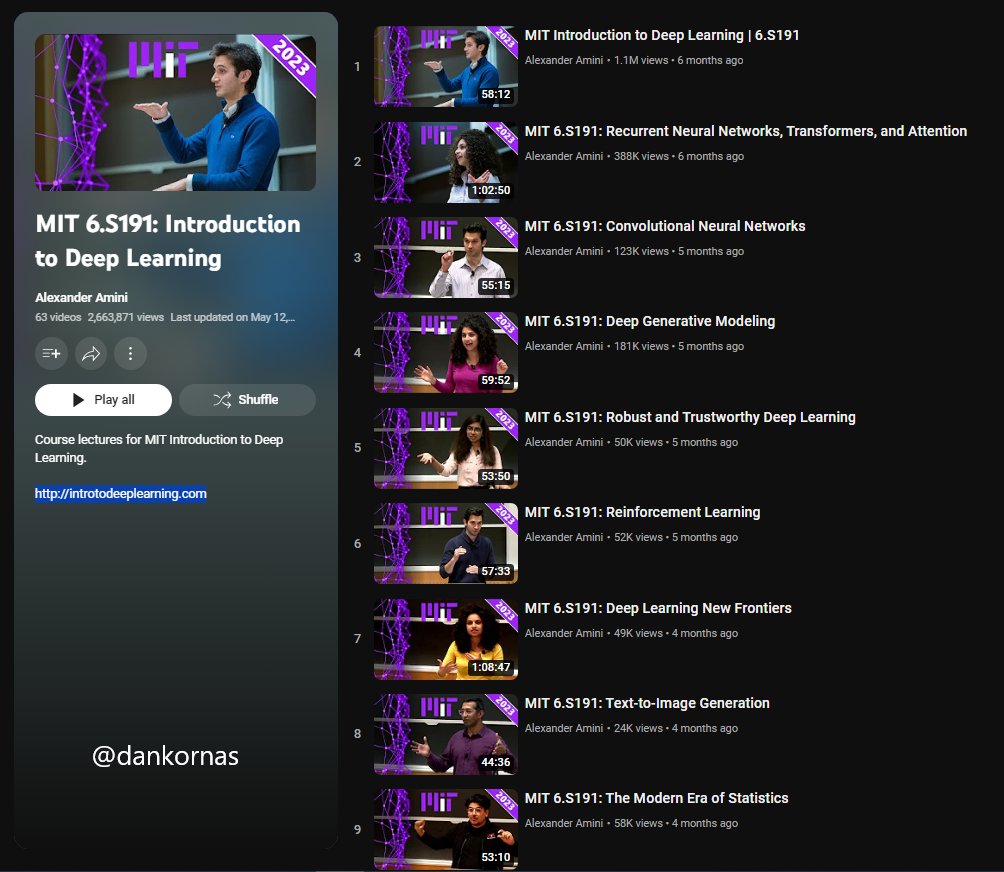This screenshot has height=872, width=1004.
Task: Click Alexander Amini under the 24K views video
Action: [563, 728]
